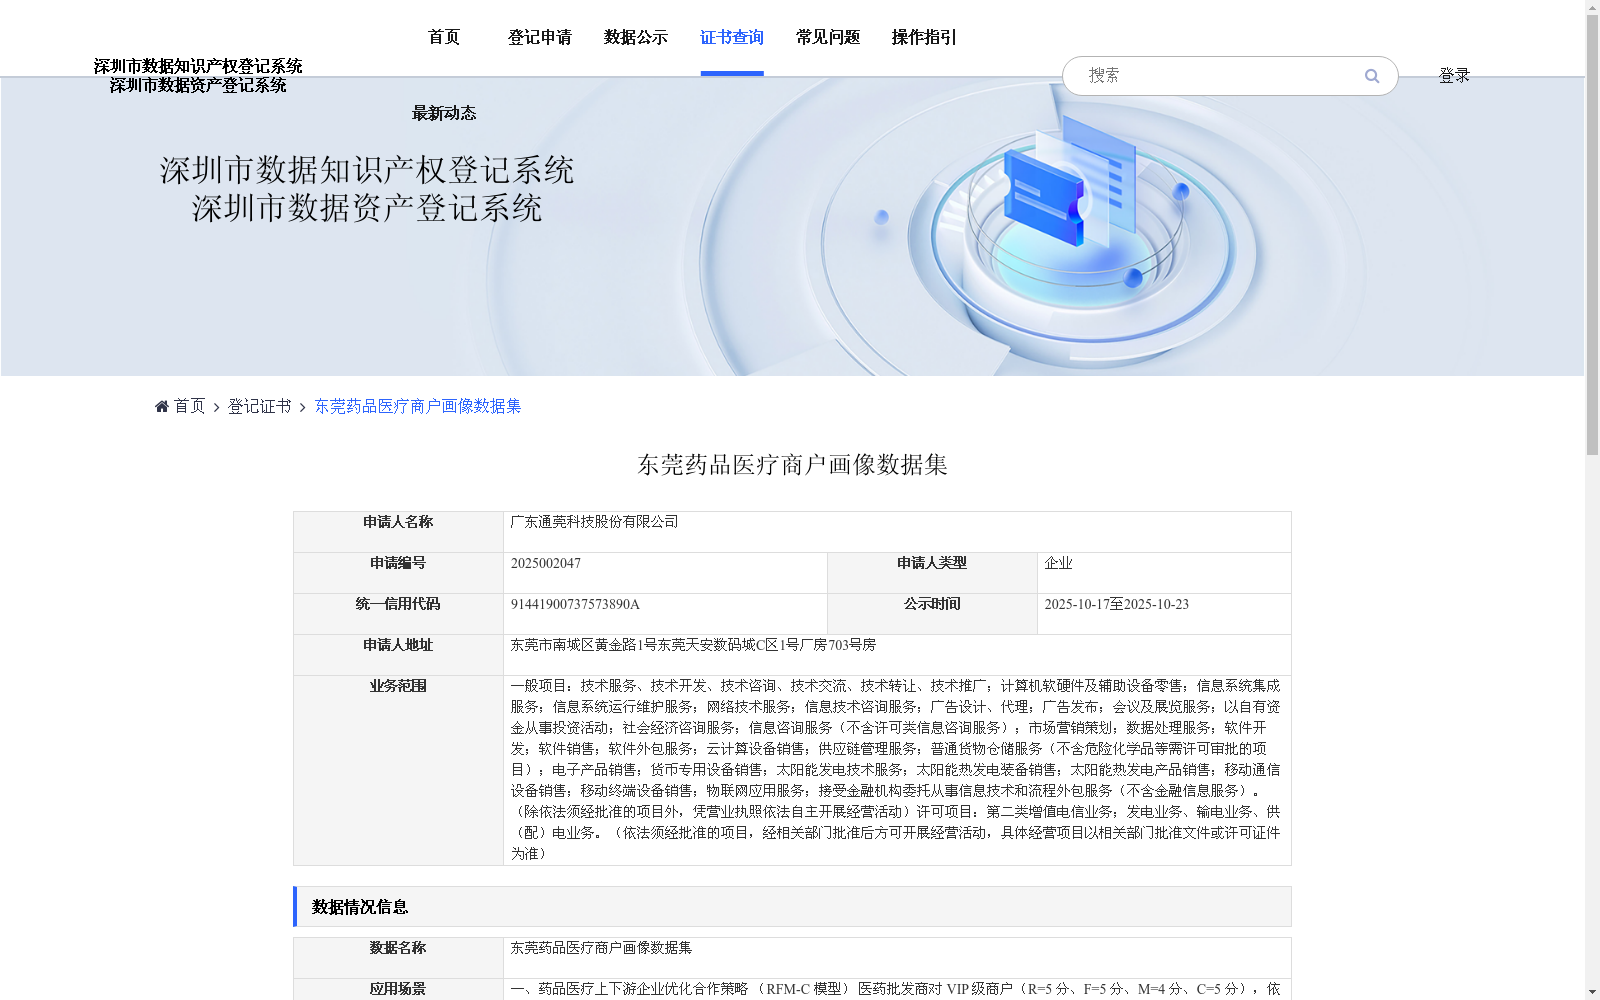Click the data name value in 数据名称 row
This screenshot has width=1600, height=1000.
[x=601, y=948]
